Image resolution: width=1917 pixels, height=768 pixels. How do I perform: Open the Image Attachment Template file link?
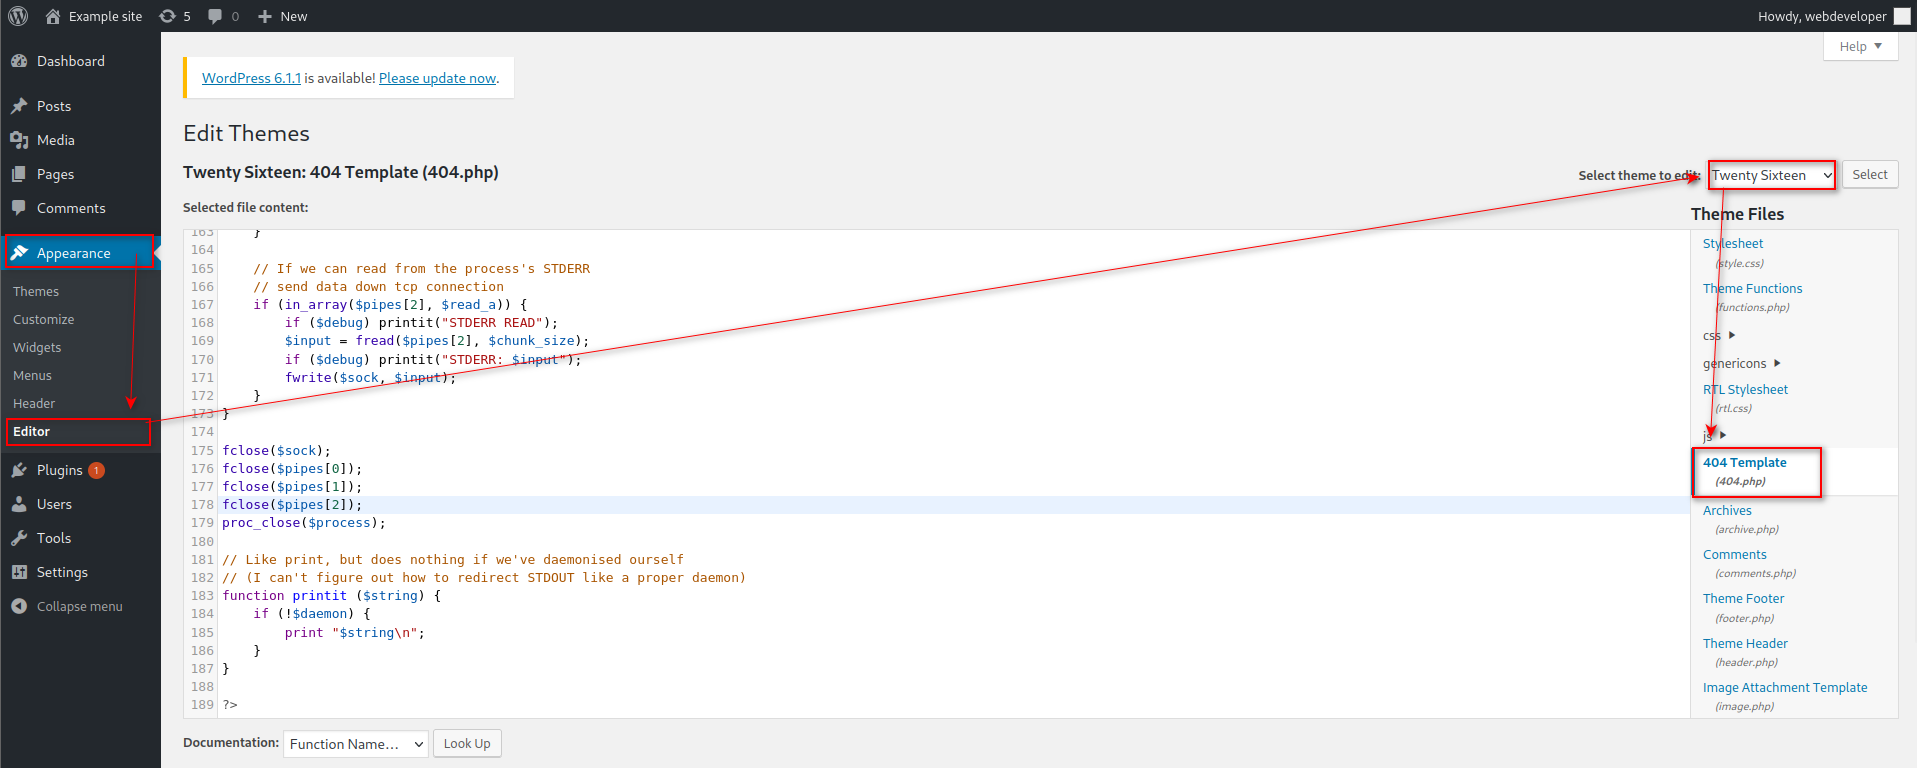[1785, 687]
